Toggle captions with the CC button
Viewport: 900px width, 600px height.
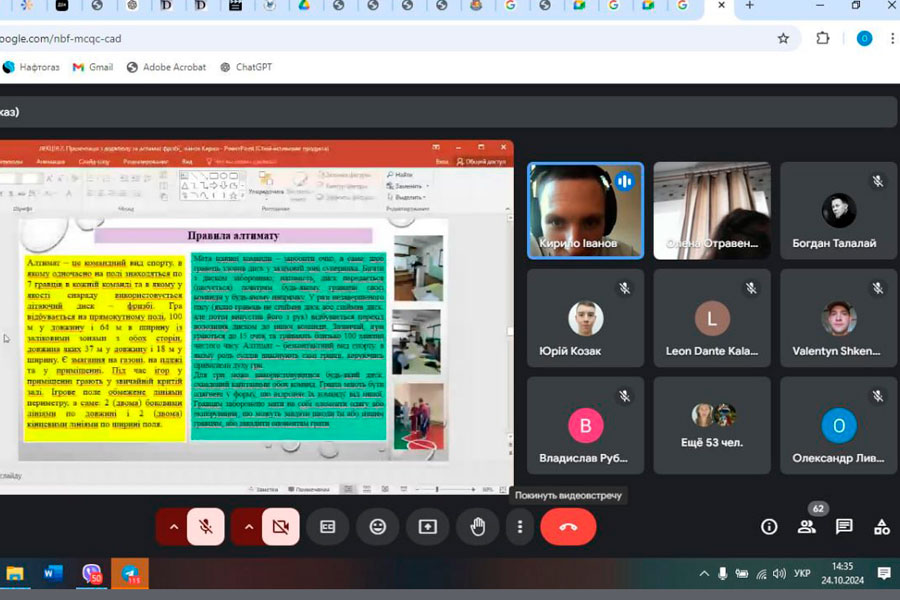click(327, 527)
